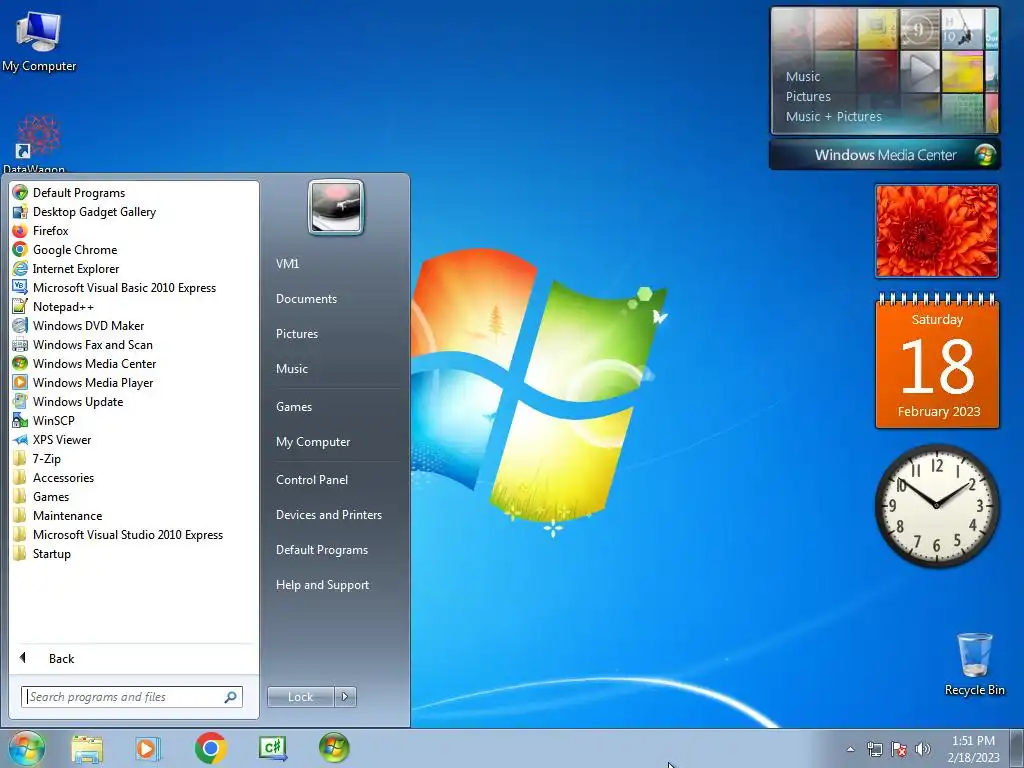Lock the computer with the Lock button
This screenshot has height=768, width=1024.
tap(300, 697)
